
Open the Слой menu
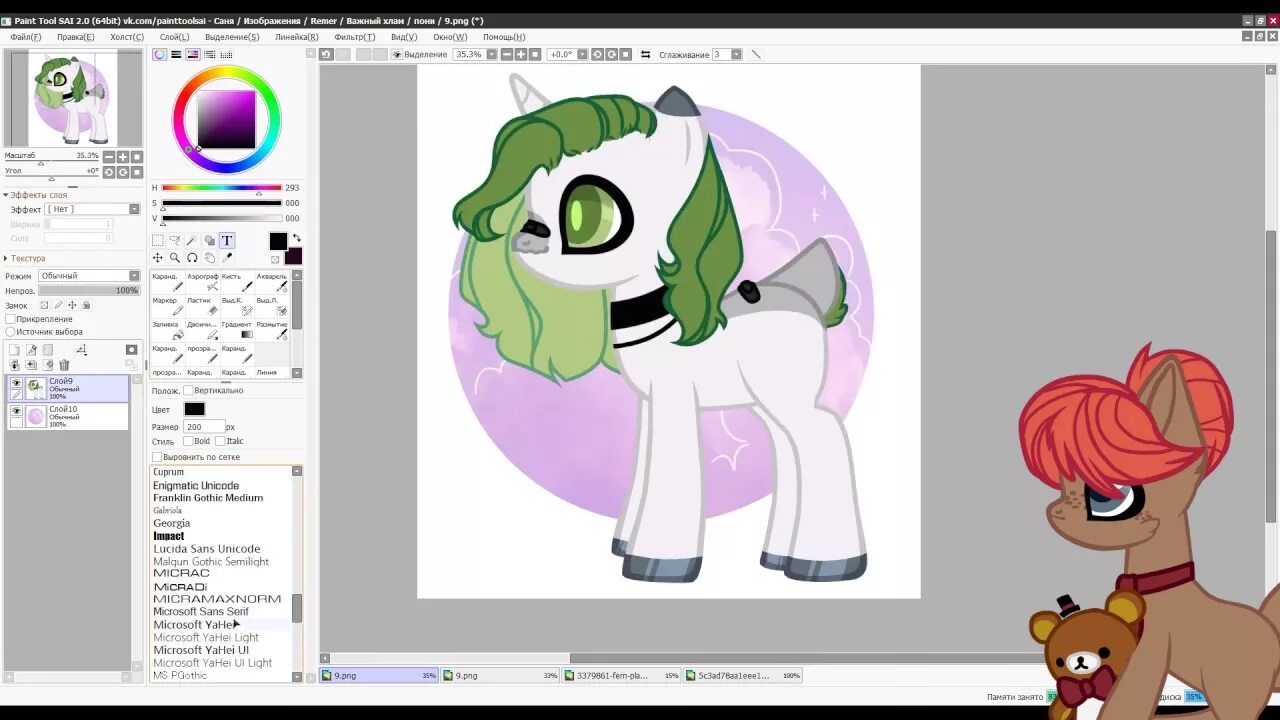tap(174, 37)
